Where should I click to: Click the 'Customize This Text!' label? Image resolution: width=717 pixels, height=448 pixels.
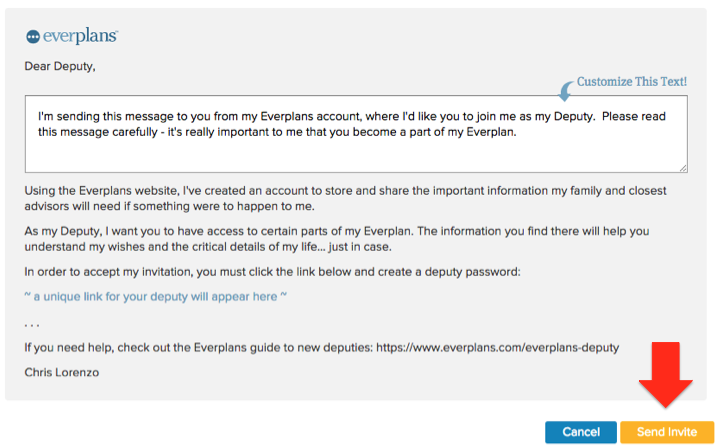tap(632, 82)
